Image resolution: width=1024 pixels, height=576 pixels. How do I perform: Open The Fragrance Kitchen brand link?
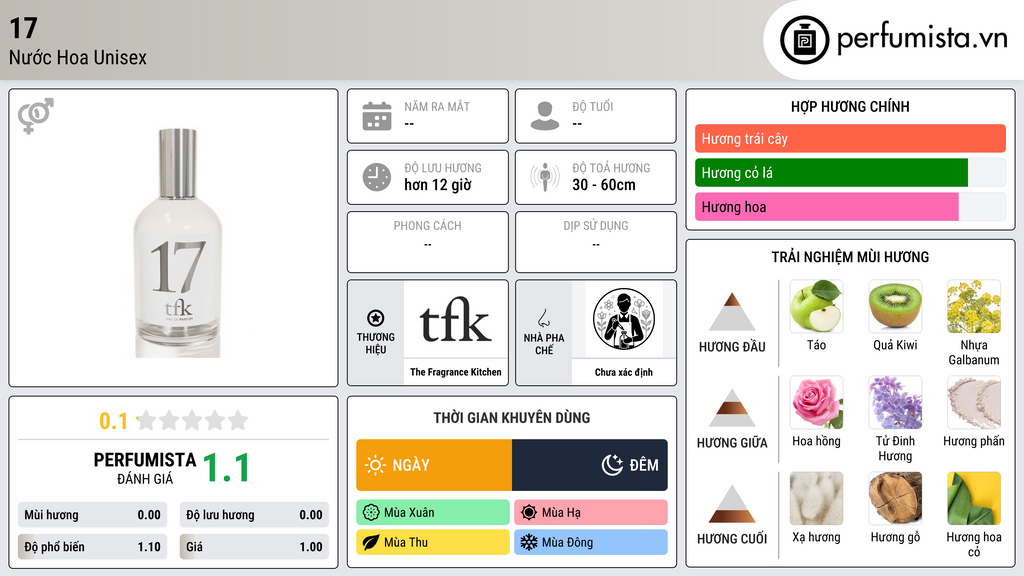coord(456,372)
